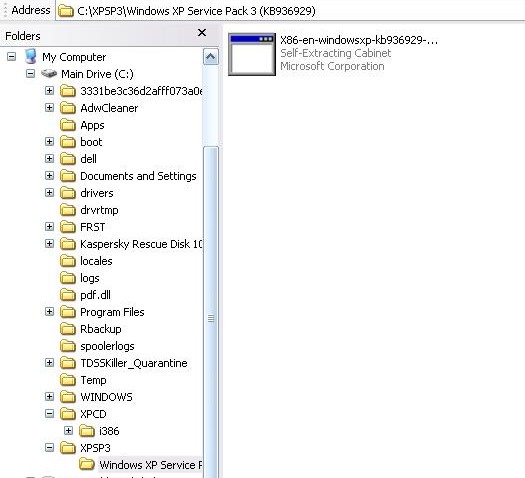525x478 pixels.
Task: Click the boot folder icon
Action: tap(68, 142)
